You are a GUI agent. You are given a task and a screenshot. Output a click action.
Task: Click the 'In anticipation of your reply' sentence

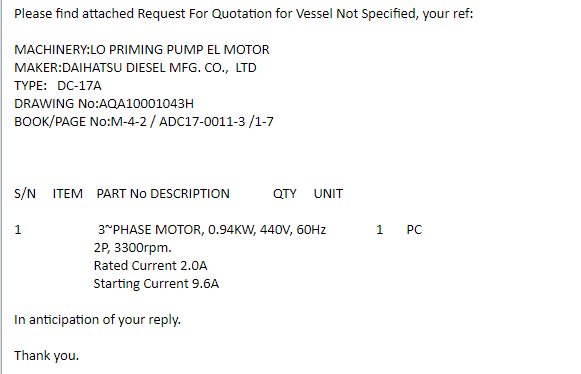coord(97,320)
